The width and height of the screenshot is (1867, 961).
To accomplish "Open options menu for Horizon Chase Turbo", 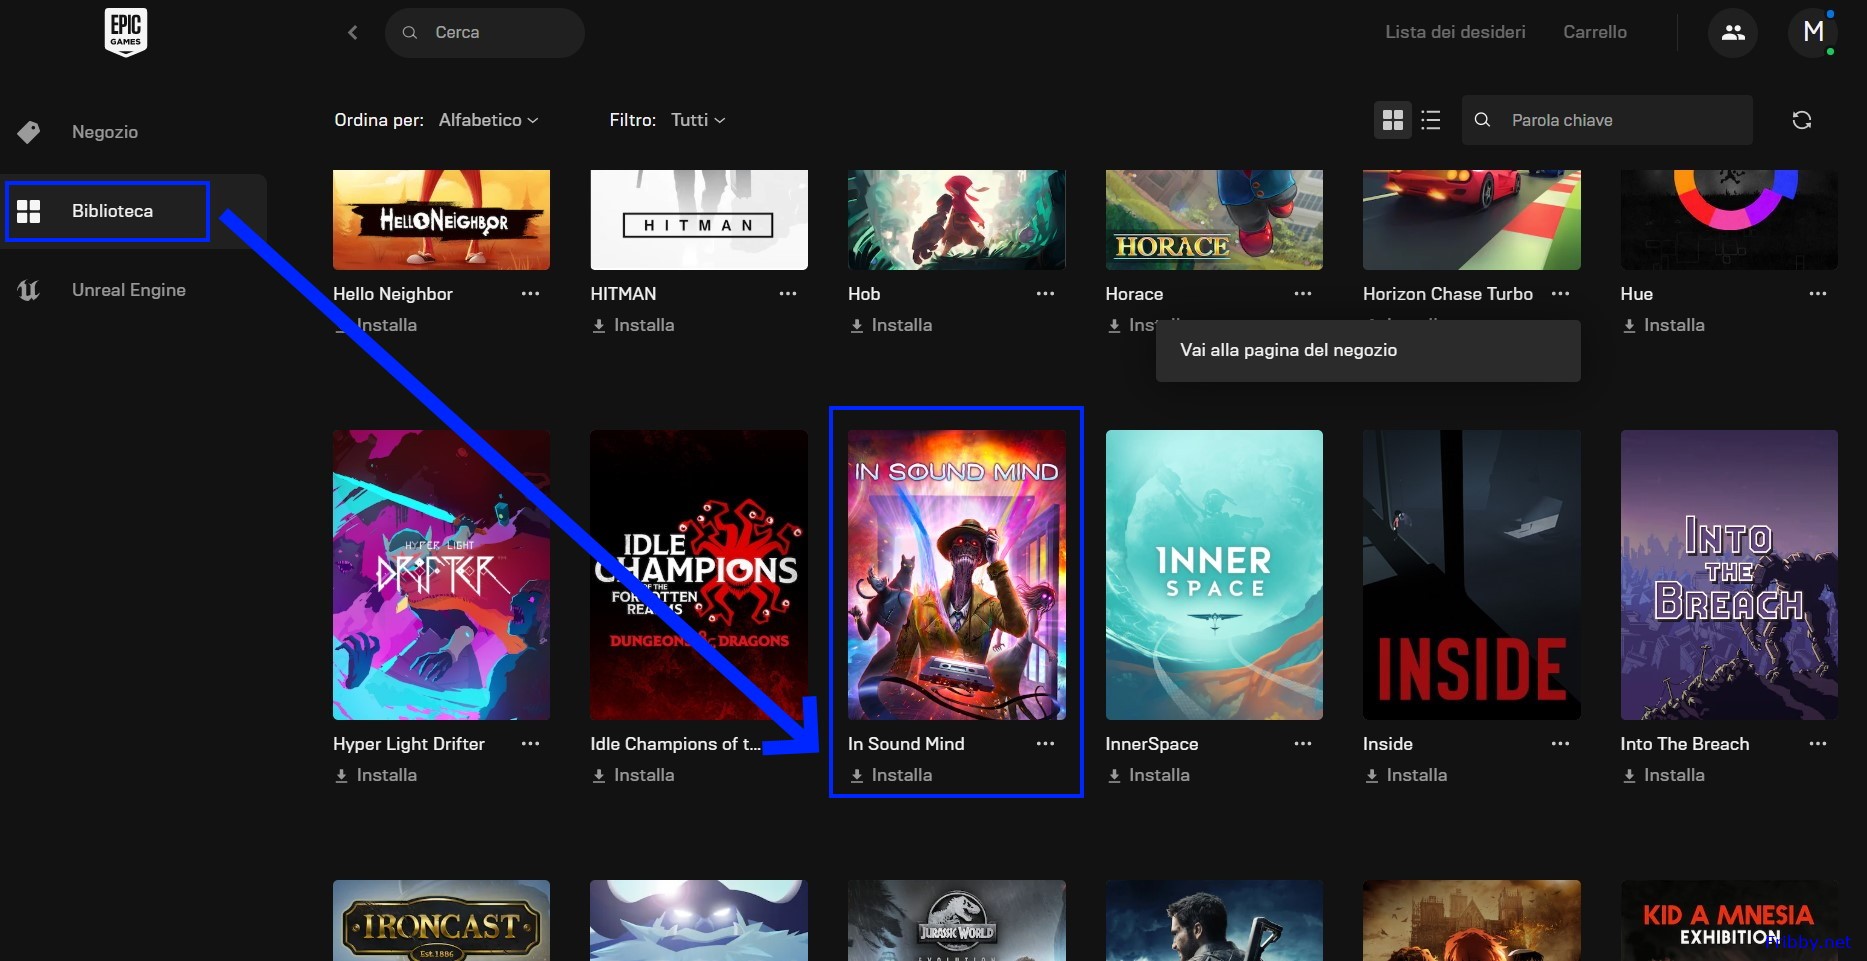I will click(x=1560, y=294).
